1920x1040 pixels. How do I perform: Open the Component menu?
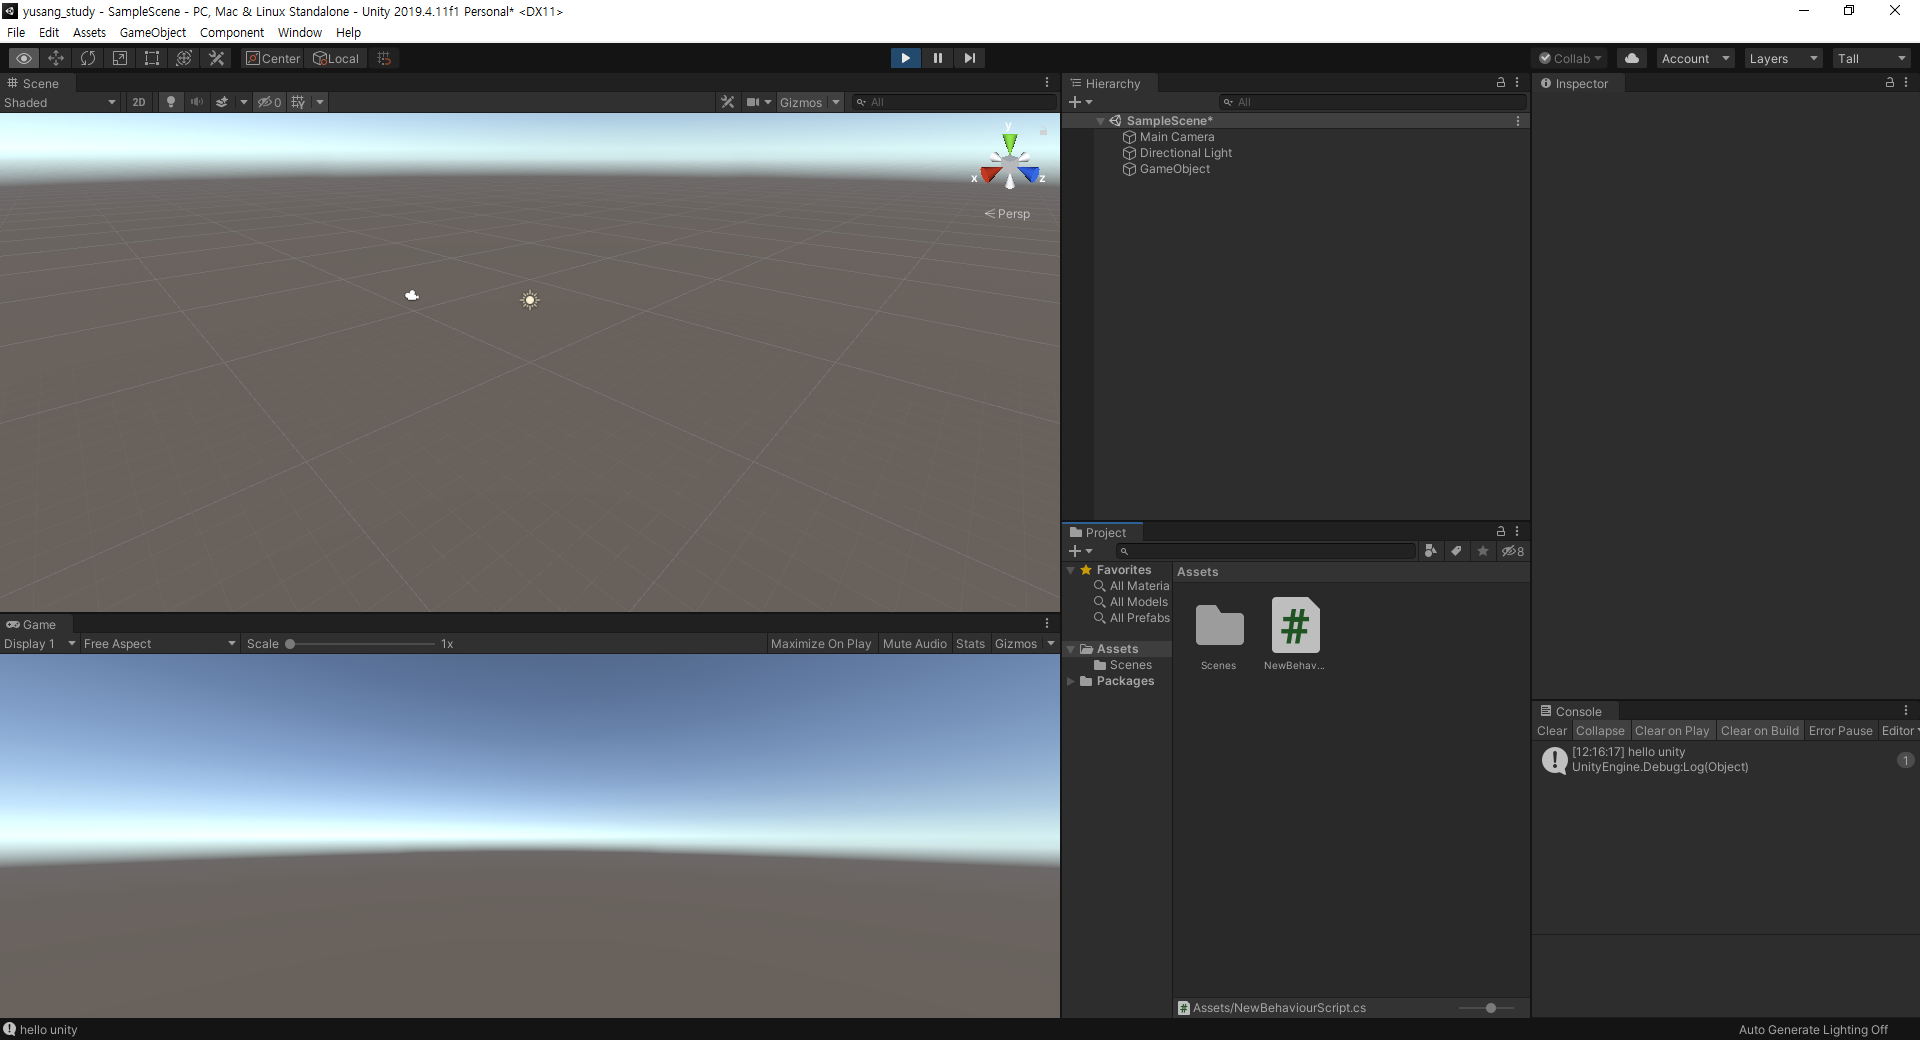point(232,32)
